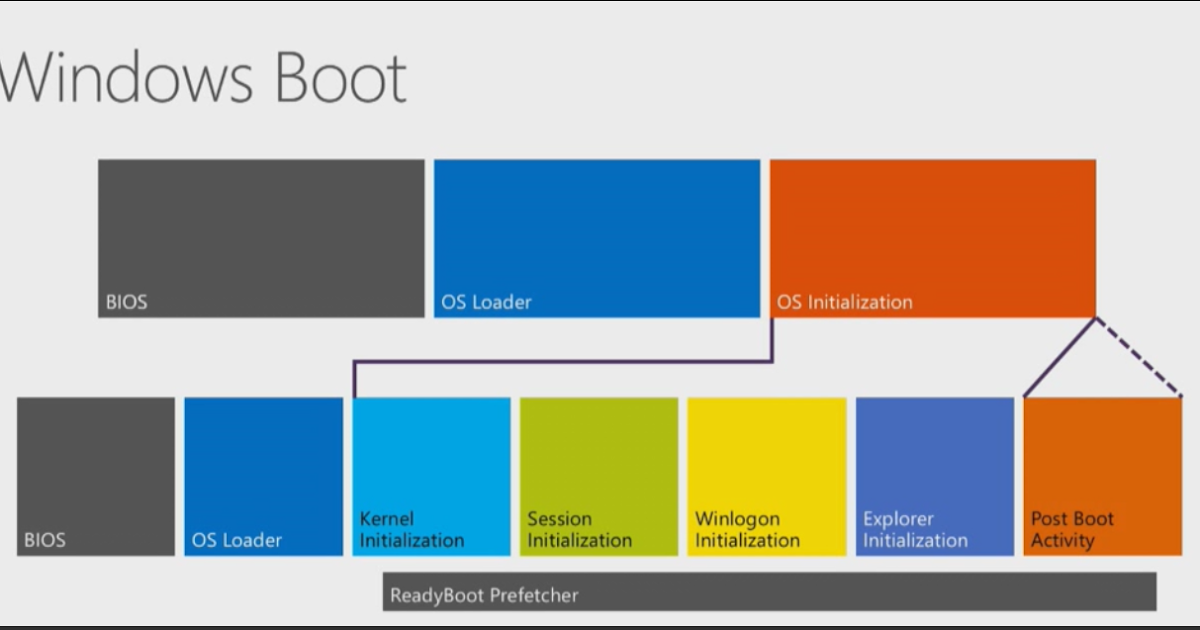1200x630 pixels.
Task: Click the yellow Winlogon Initialization block
Action: [x=766, y=475]
